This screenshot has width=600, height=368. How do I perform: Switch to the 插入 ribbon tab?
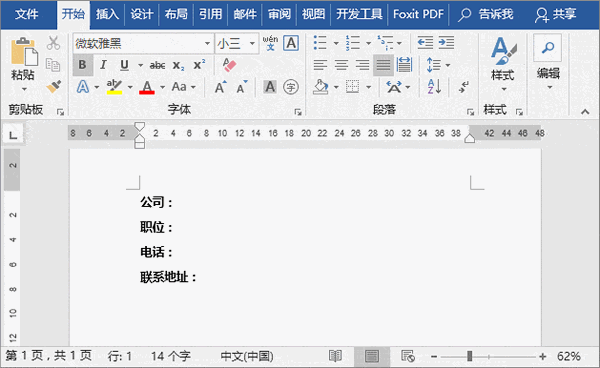pos(108,15)
